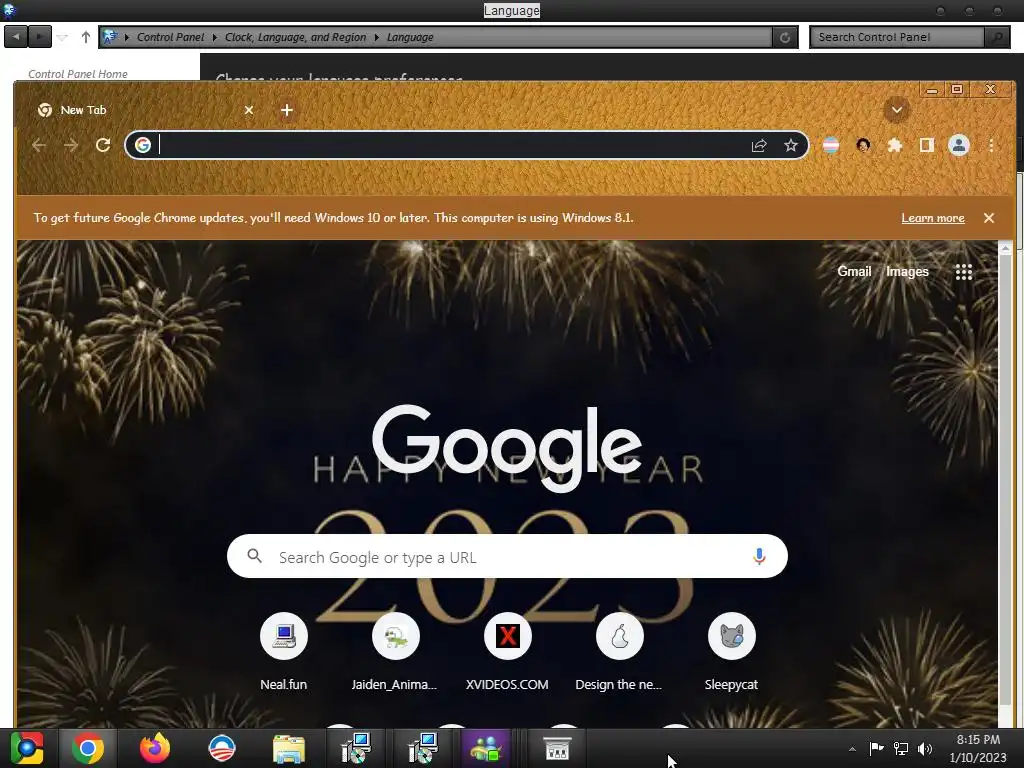
Task: Open the face avatar extension icon
Action: tap(863, 145)
